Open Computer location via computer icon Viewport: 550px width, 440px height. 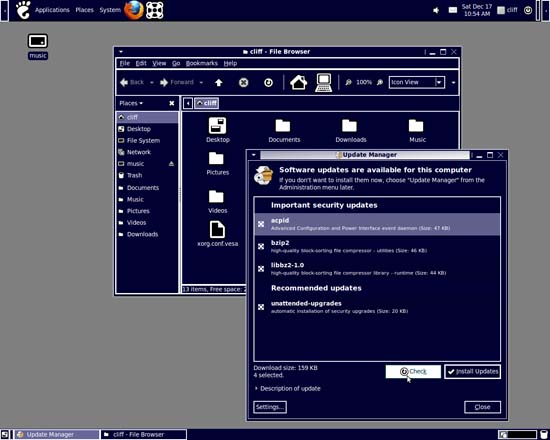pos(323,82)
